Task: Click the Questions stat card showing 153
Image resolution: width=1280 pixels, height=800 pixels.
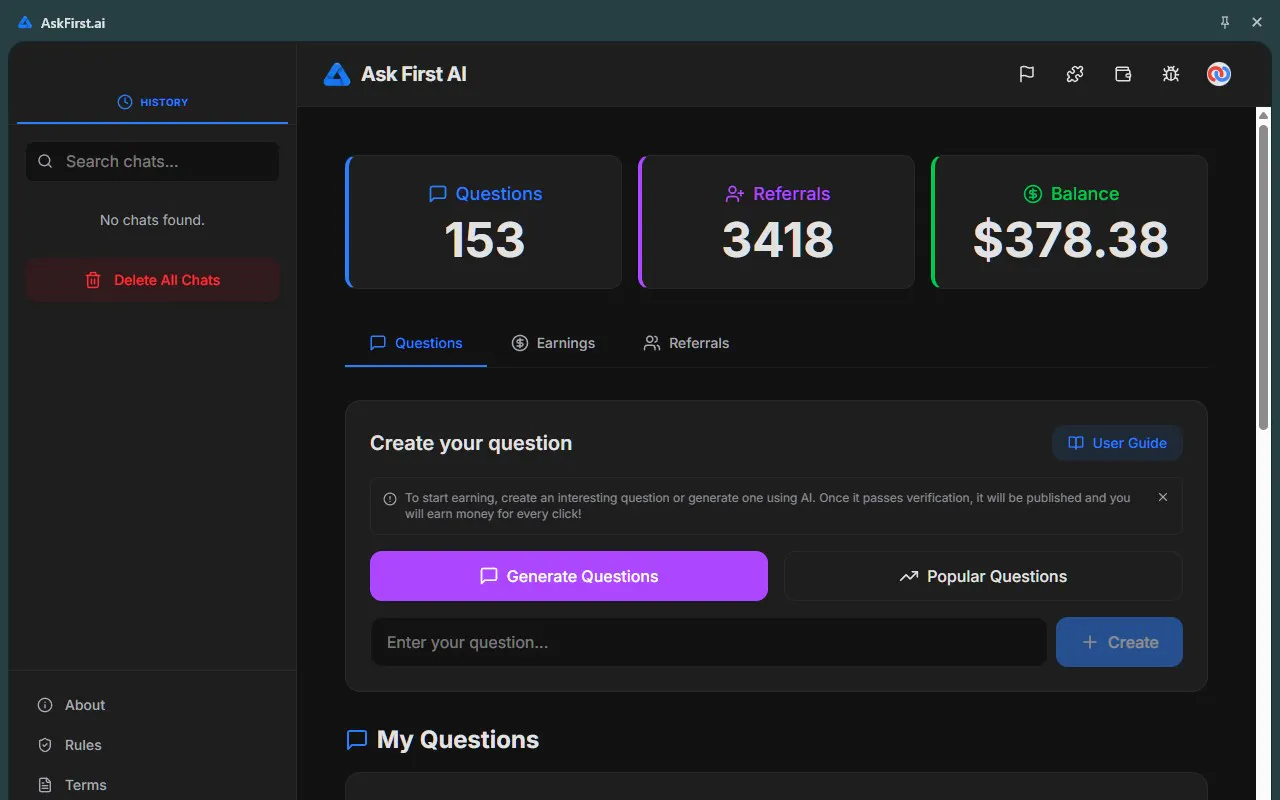Action: (x=484, y=222)
